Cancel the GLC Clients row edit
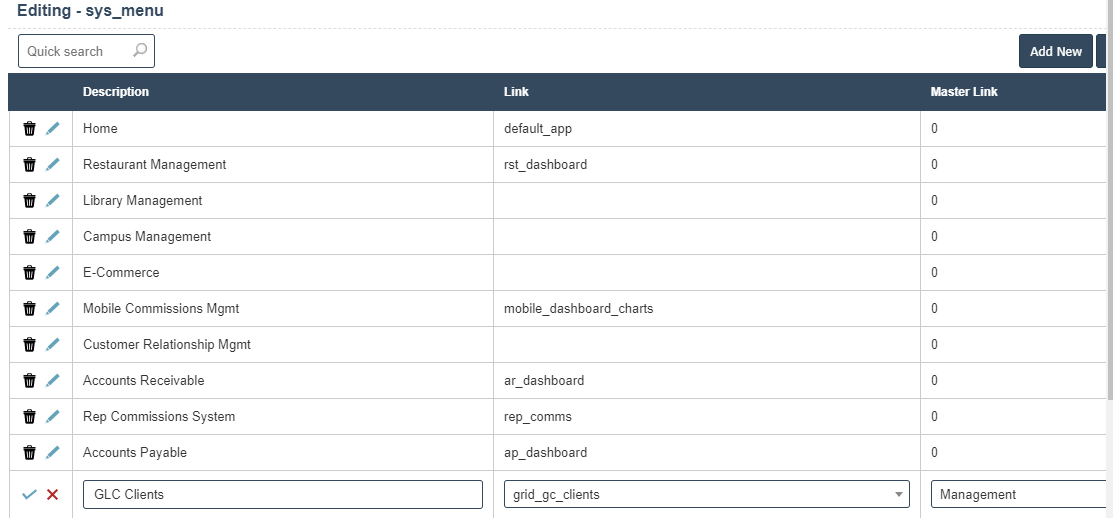 53,495
